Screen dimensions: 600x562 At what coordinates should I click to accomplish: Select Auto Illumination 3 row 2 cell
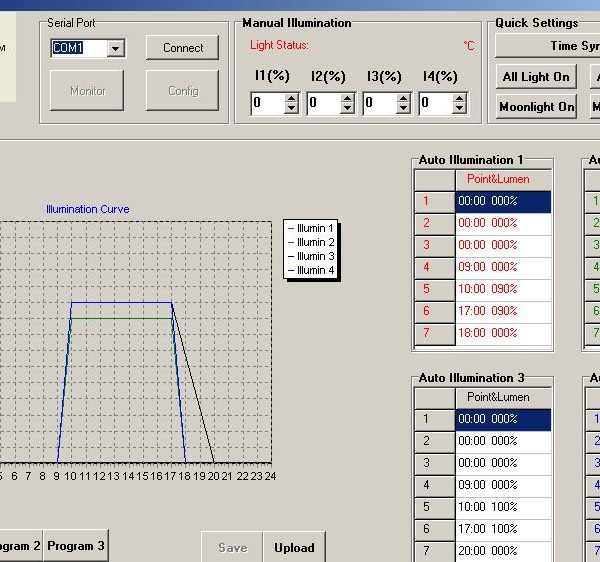(503, 441)
